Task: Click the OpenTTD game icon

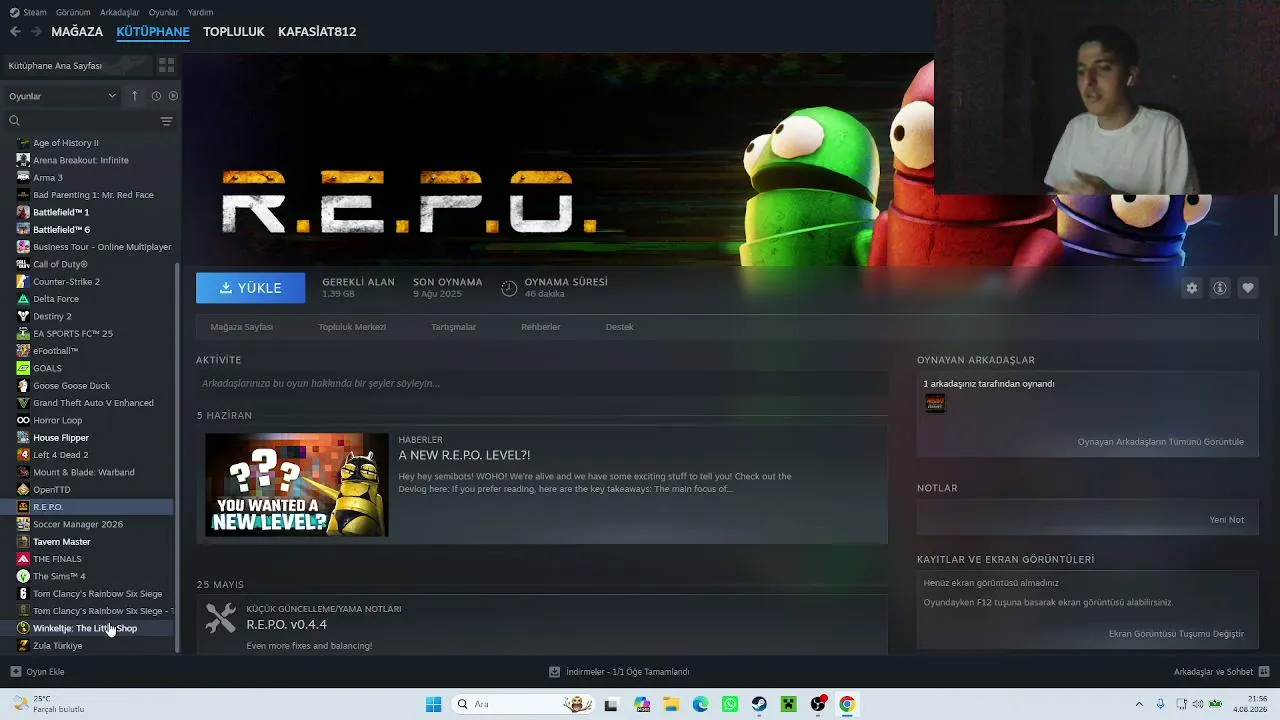Action: click(23, 490)
